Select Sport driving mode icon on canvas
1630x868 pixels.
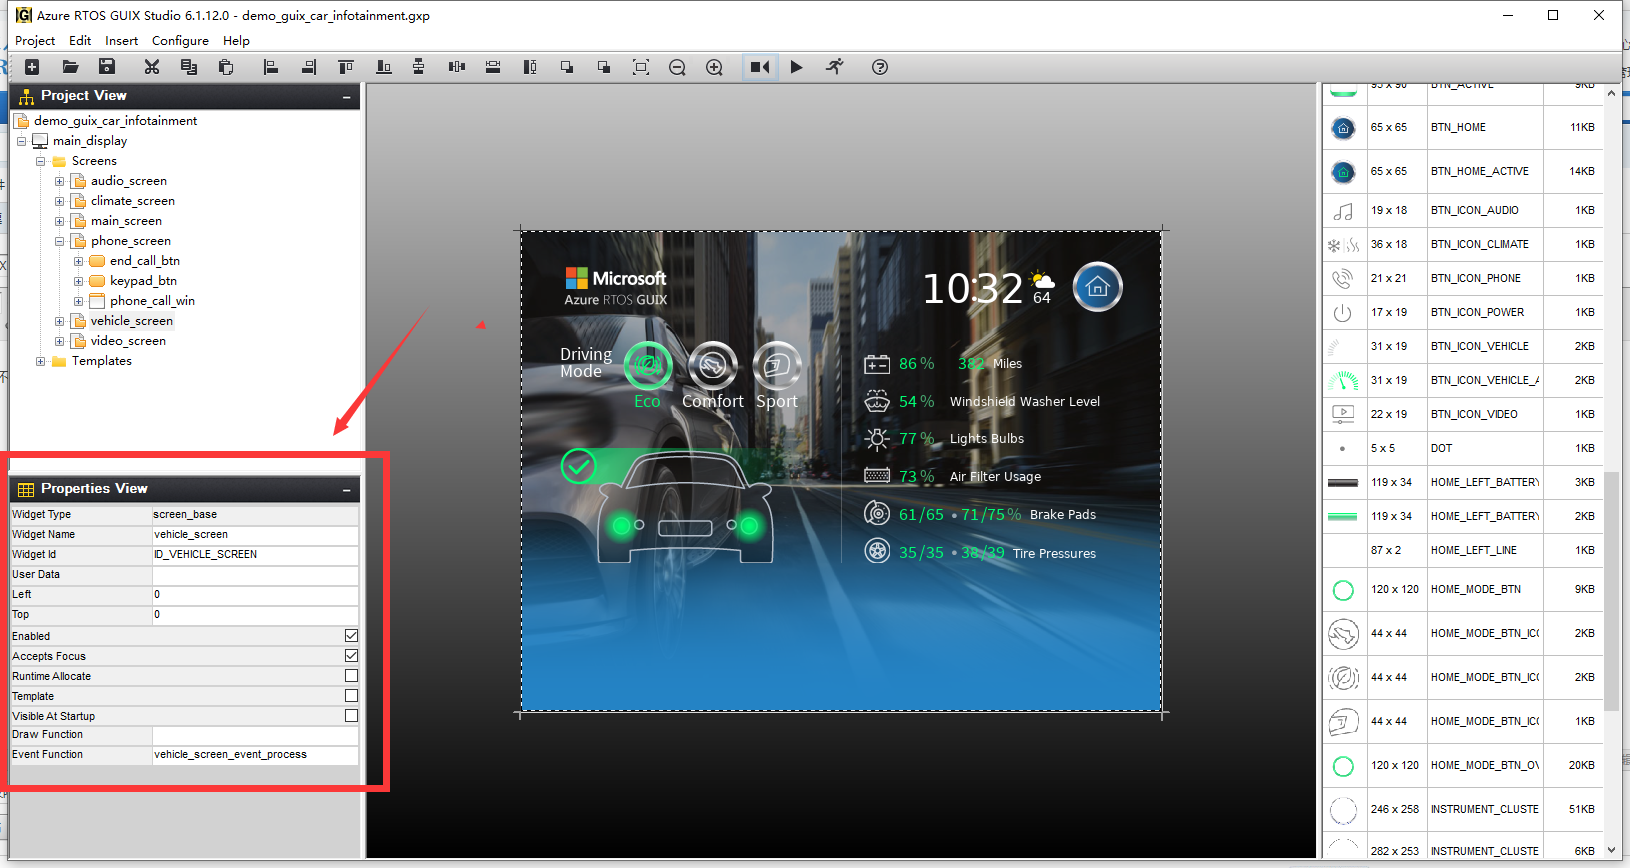[x=777, y=366]
